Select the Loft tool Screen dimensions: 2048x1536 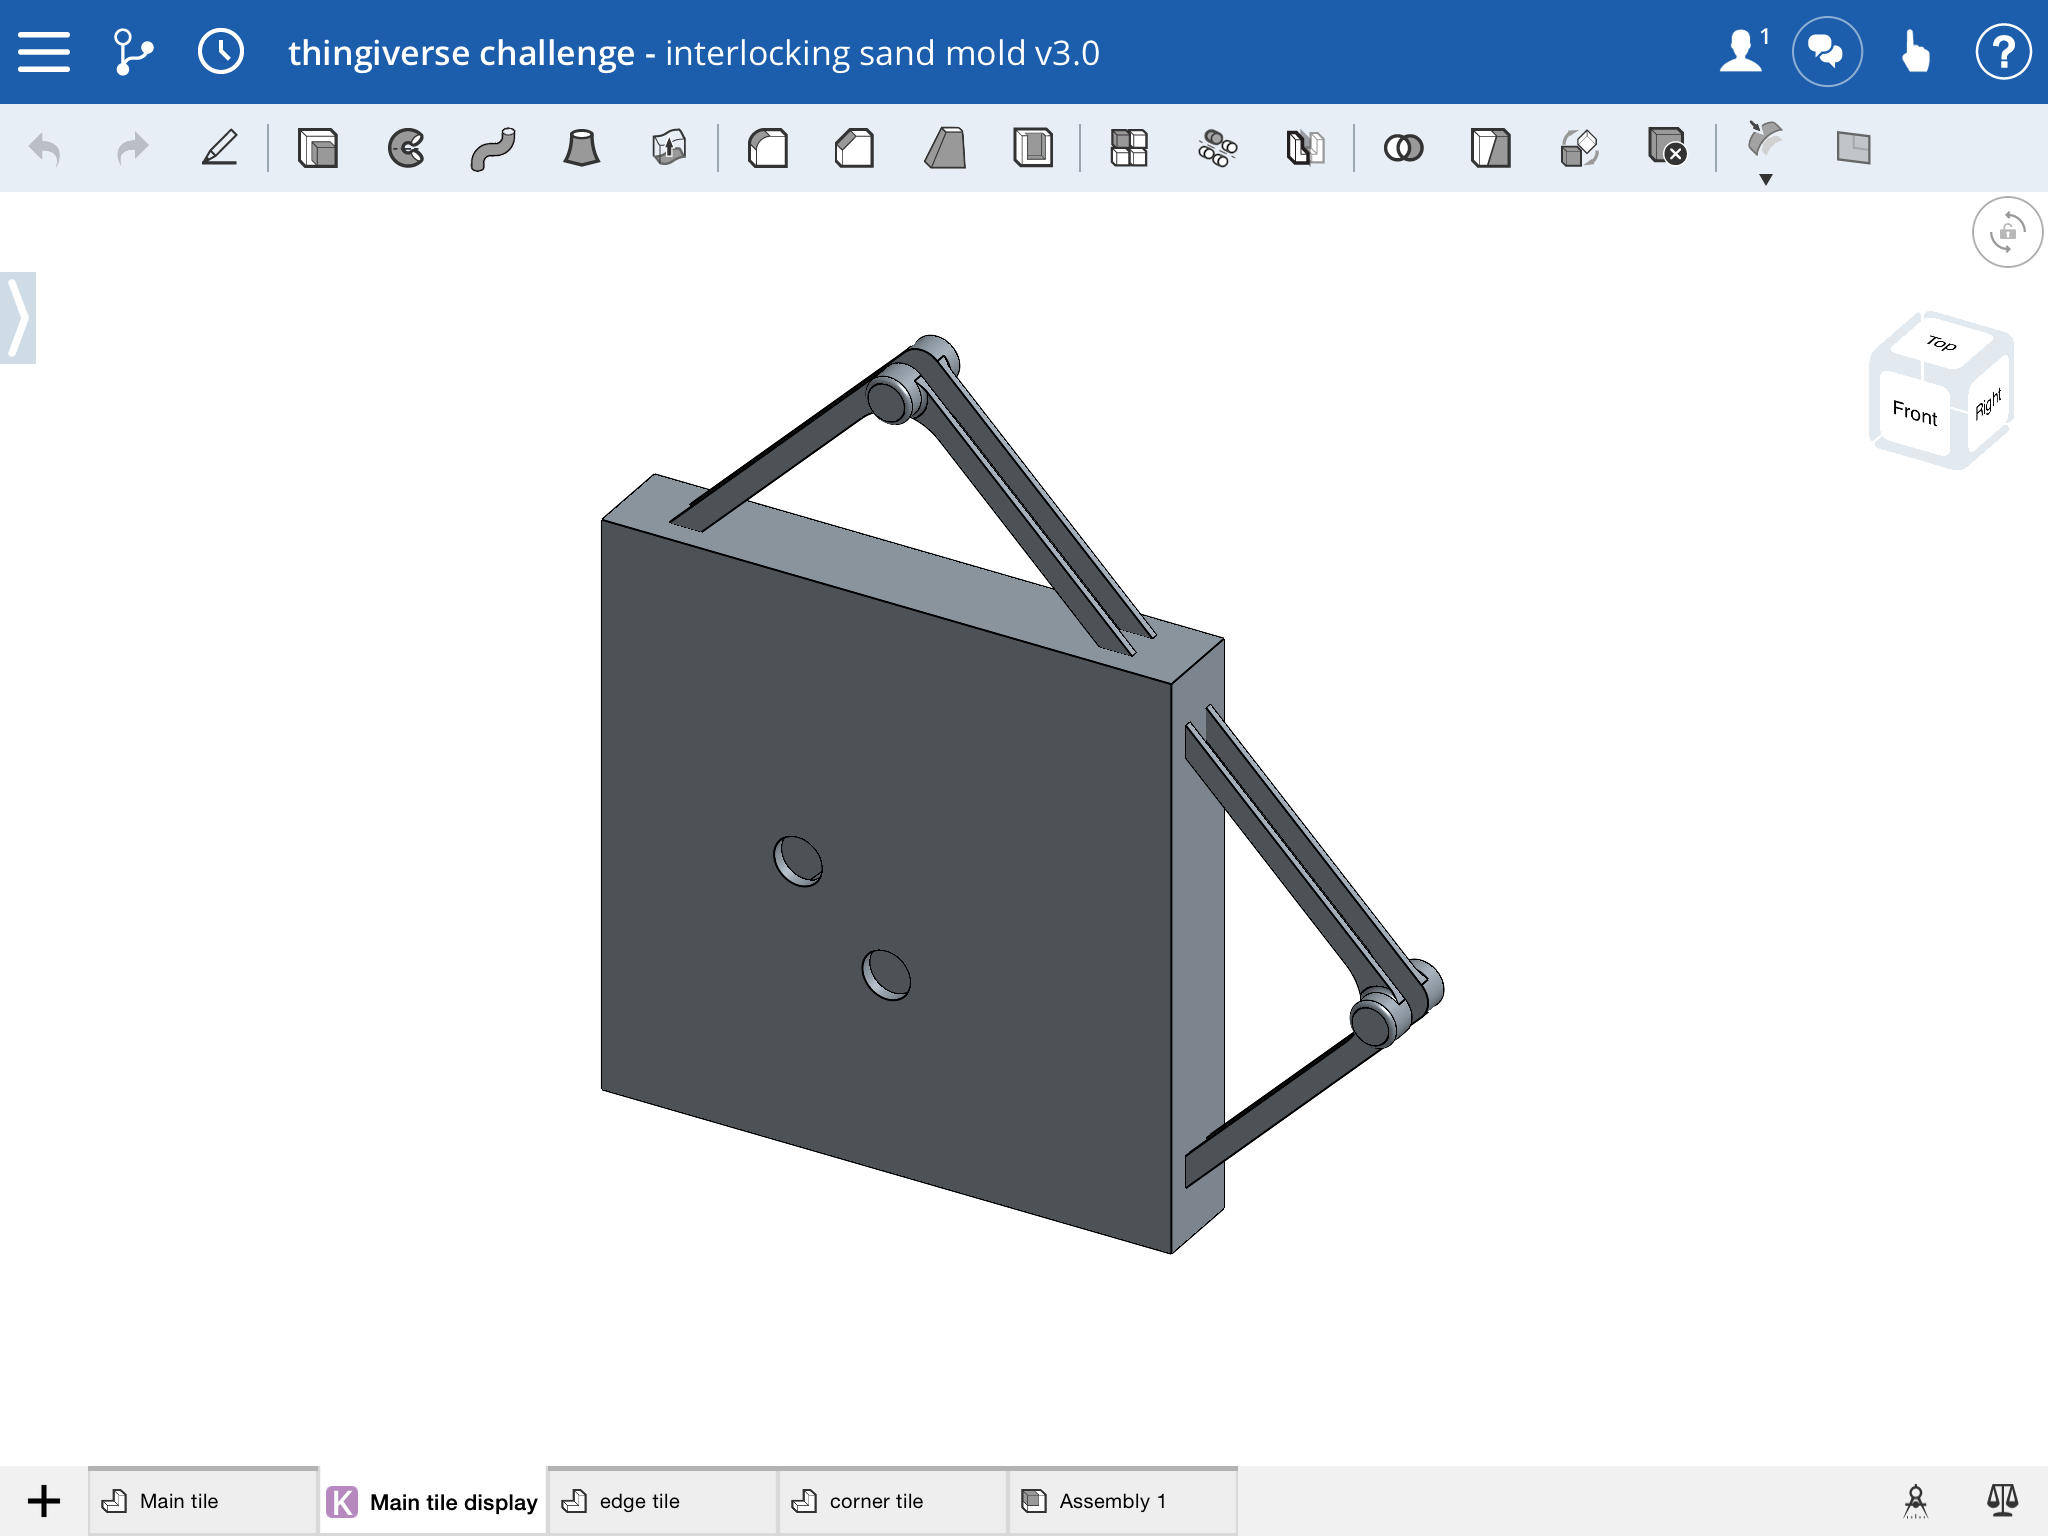click(x=581, y=148)
